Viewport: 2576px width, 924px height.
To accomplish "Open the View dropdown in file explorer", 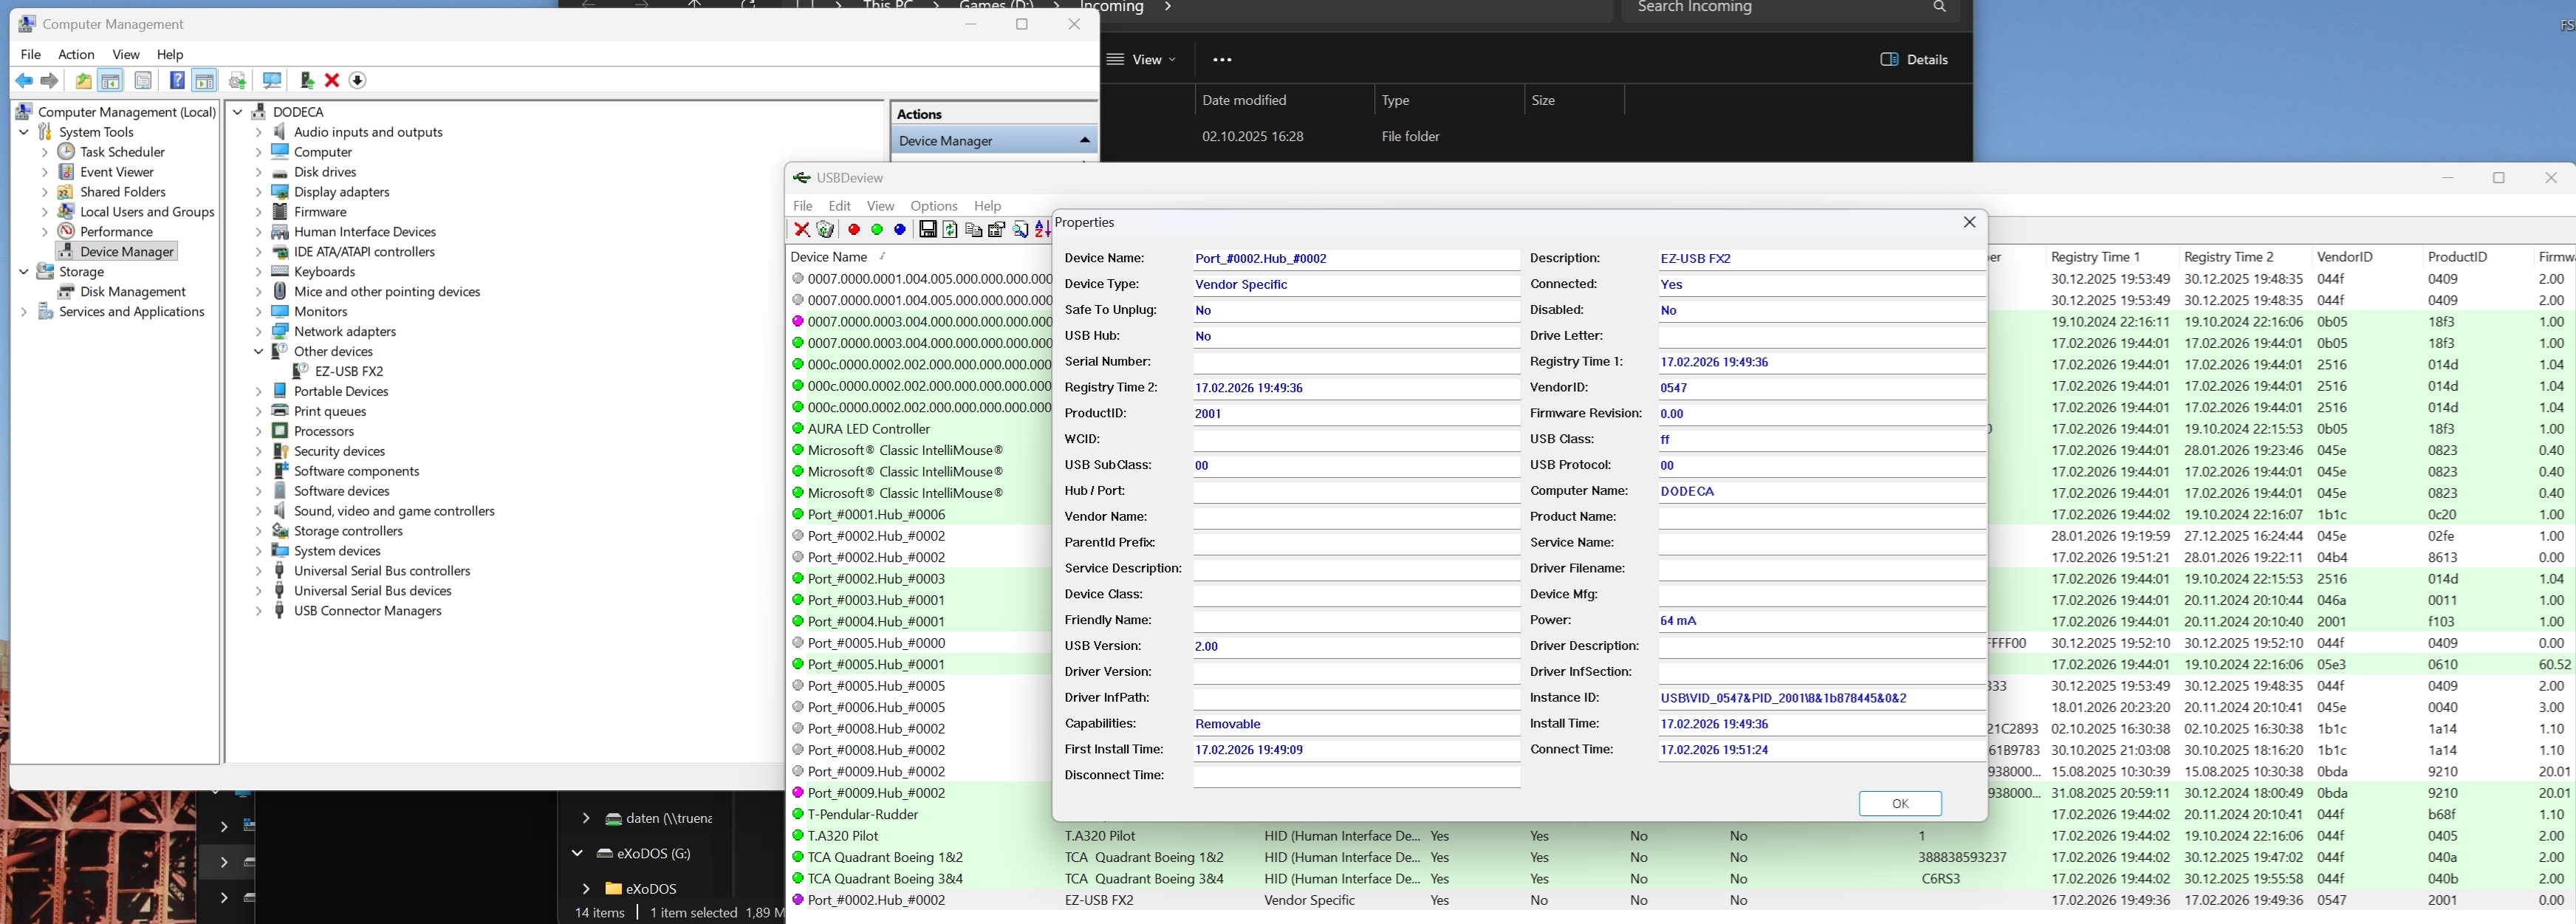I will coord(1142,60).
